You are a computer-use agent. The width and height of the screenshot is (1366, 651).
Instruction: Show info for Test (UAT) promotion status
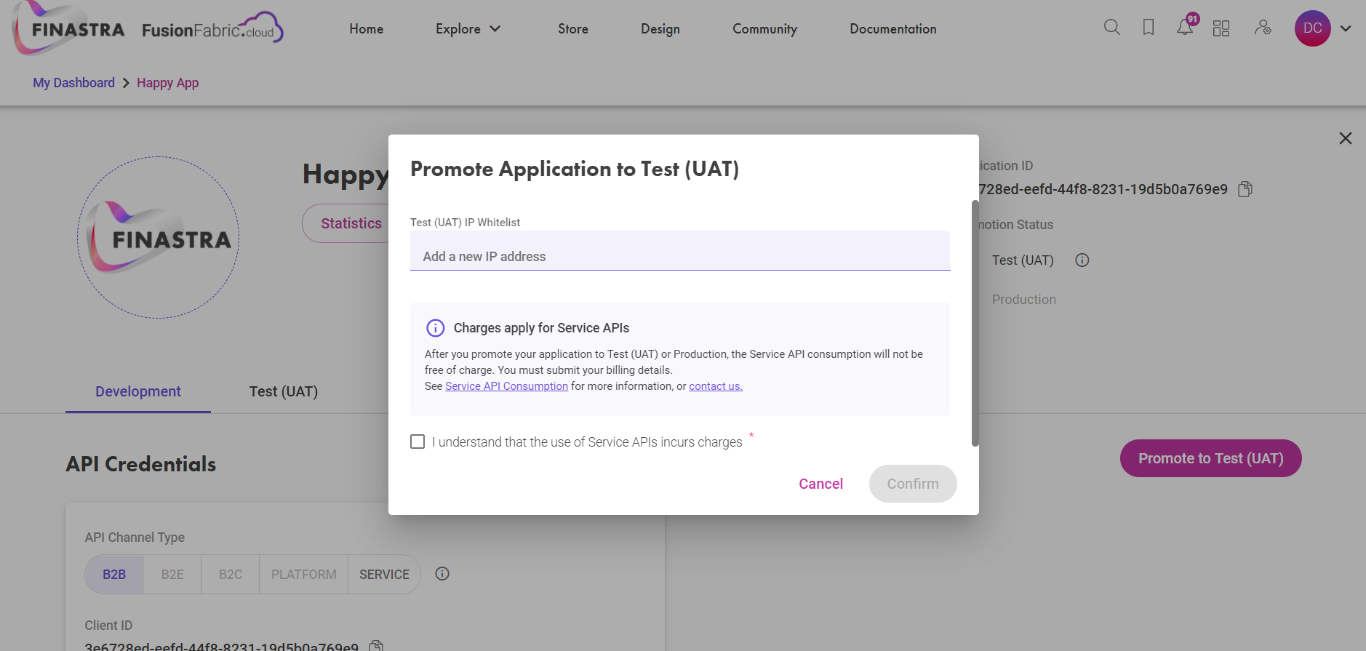pyautogui.click(x=1082, y=260)
